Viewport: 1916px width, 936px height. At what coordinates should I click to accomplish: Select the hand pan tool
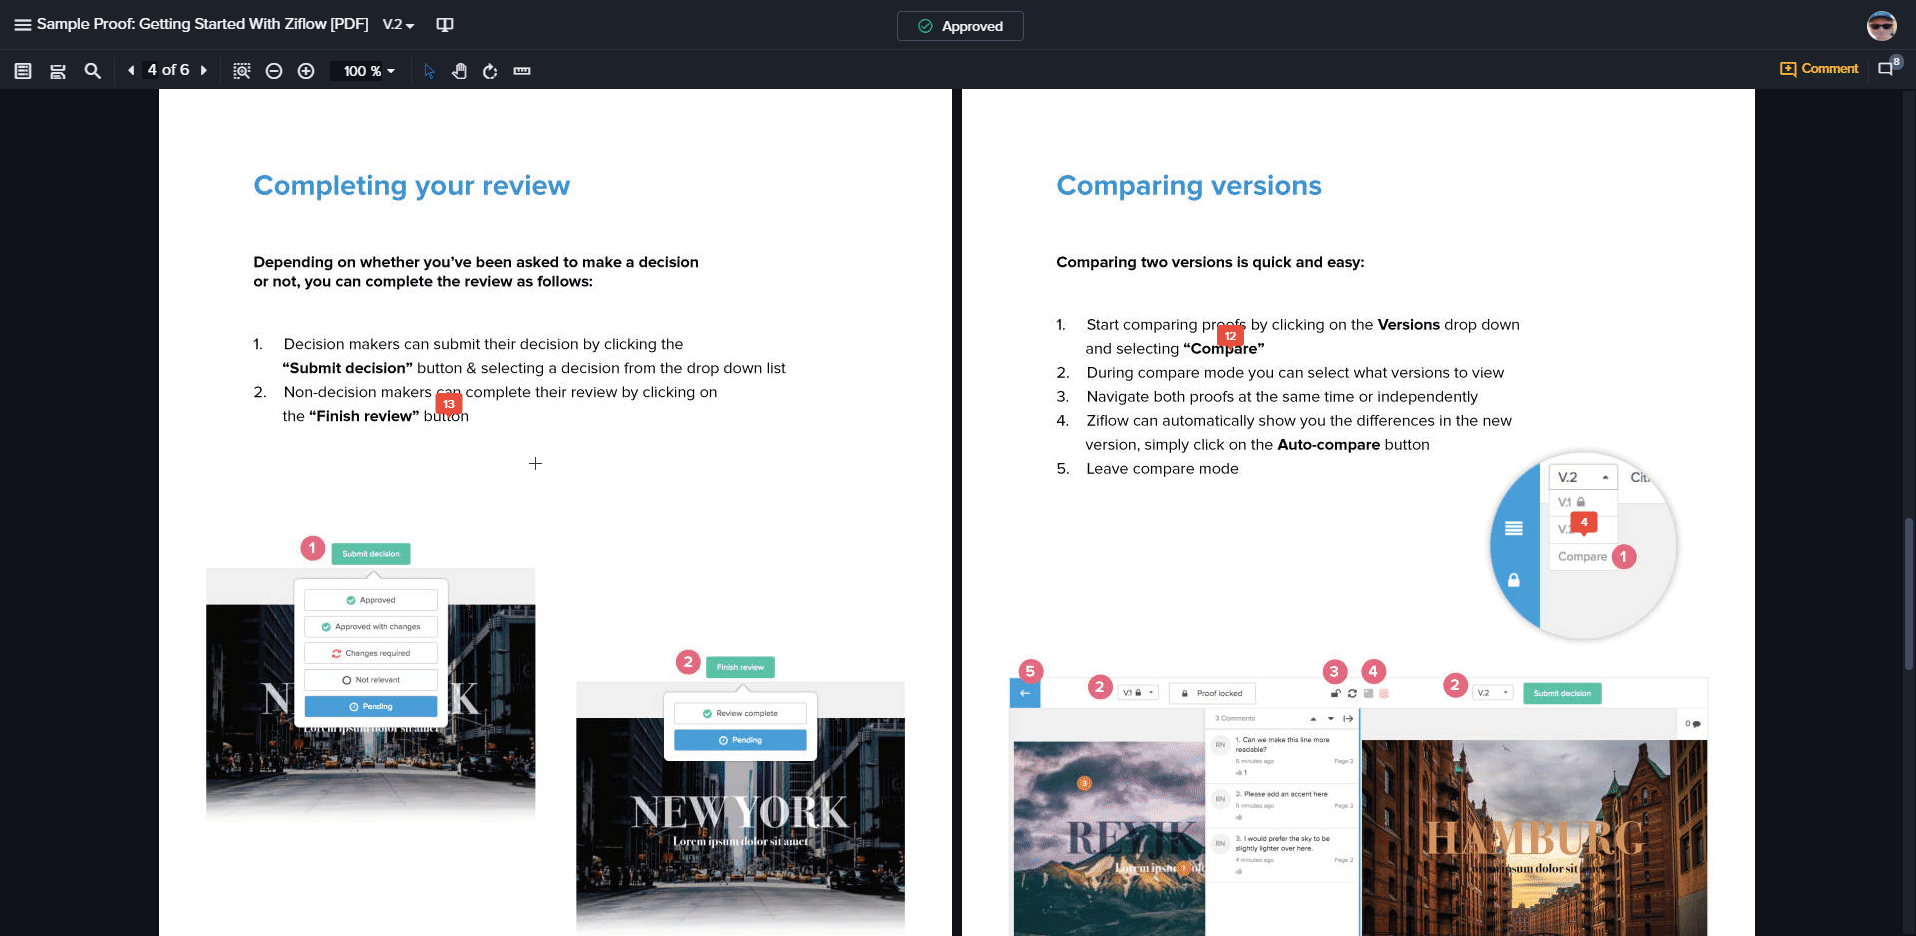[459, 71]
